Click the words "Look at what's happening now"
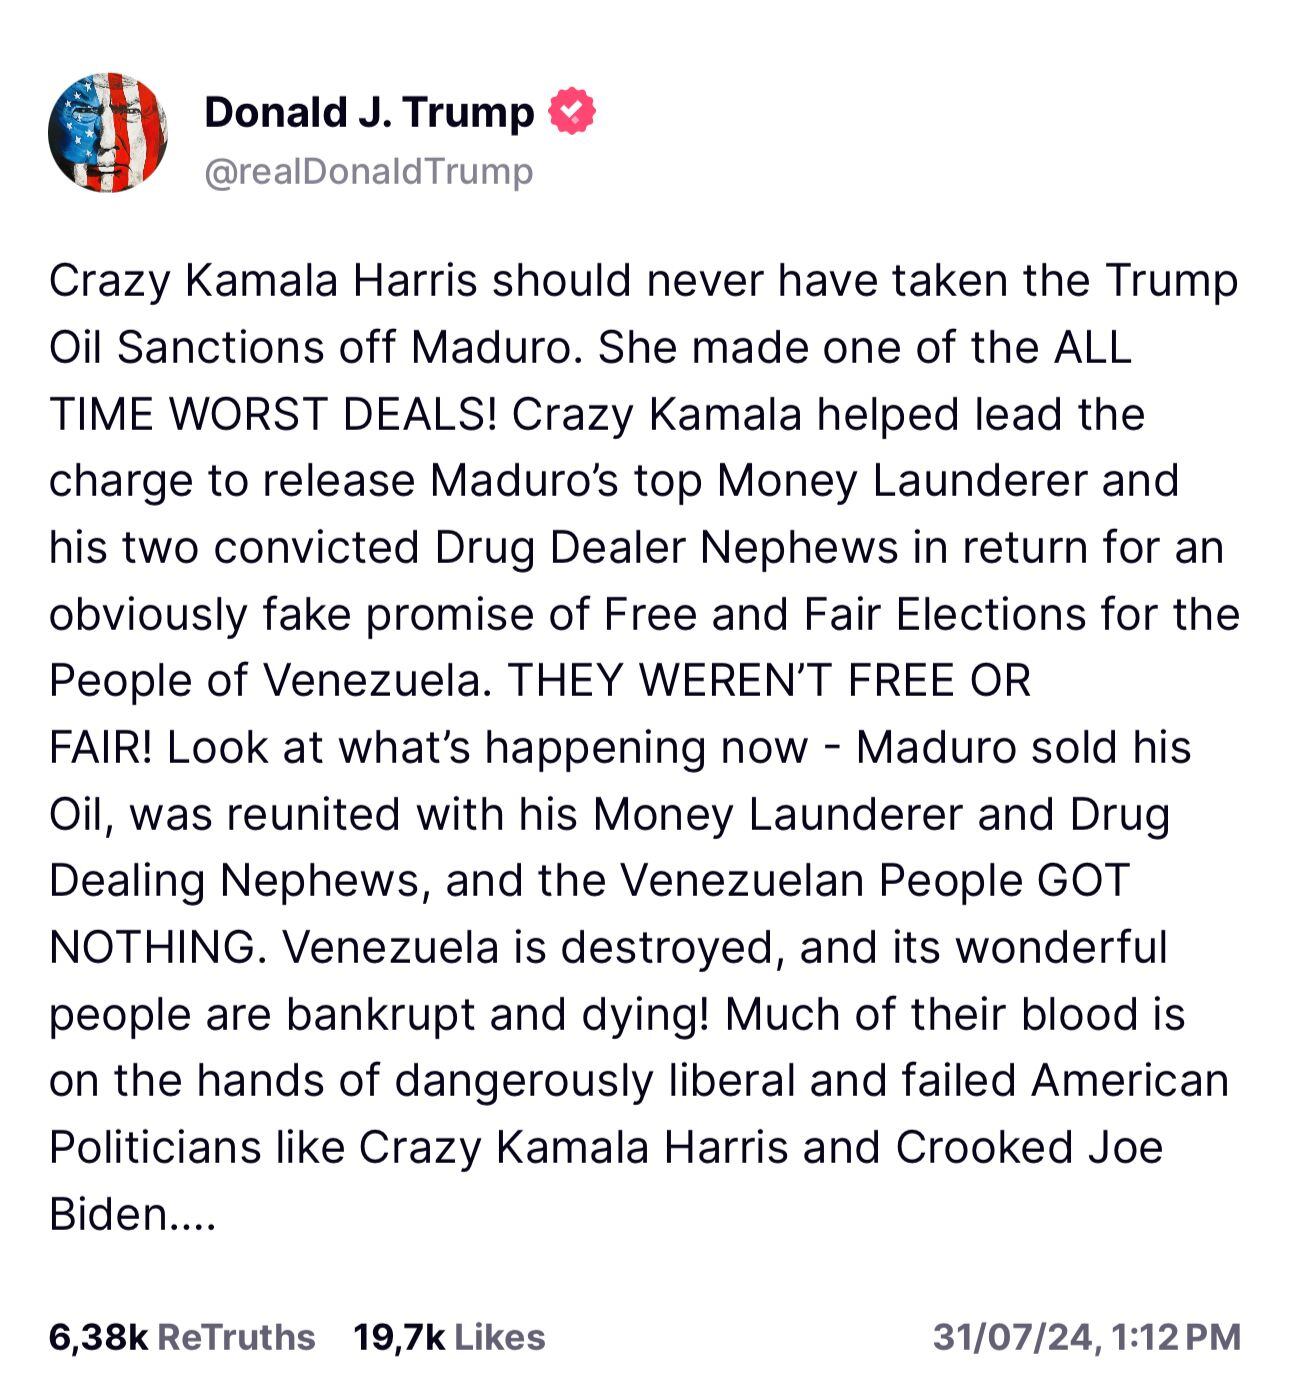Screen dimensions: 1290x1396 pos(487,747)
